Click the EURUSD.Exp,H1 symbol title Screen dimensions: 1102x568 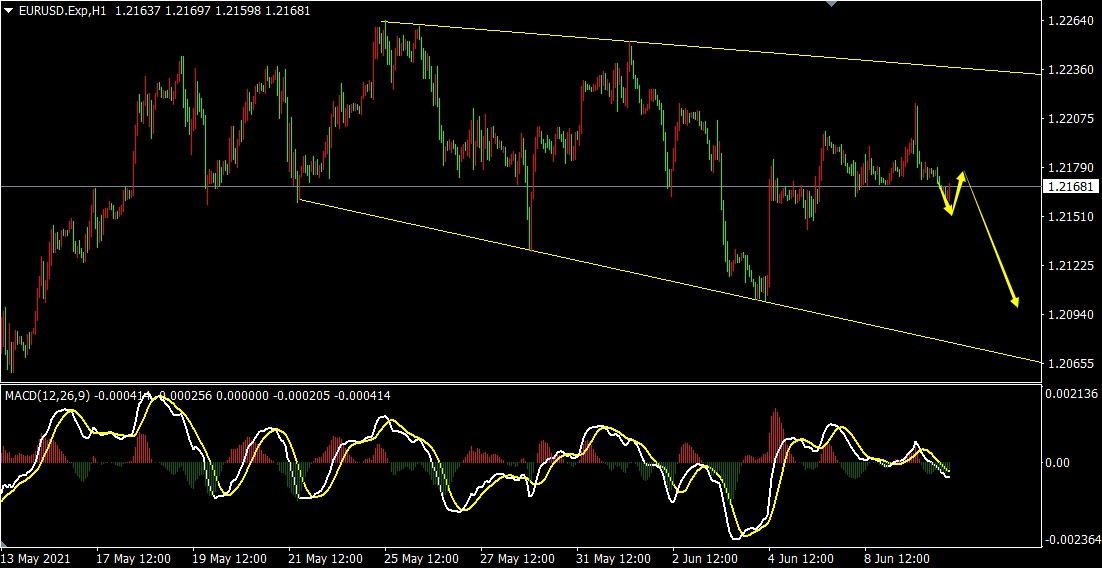click(63, 11)
